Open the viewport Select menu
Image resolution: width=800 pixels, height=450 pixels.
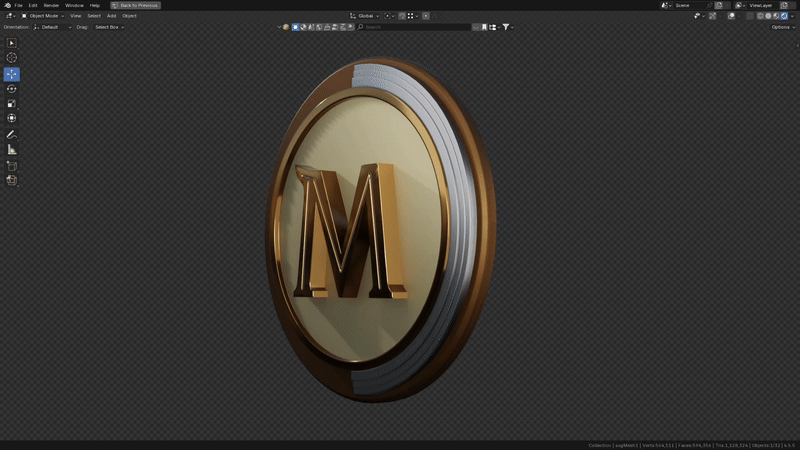pos(93,16)
